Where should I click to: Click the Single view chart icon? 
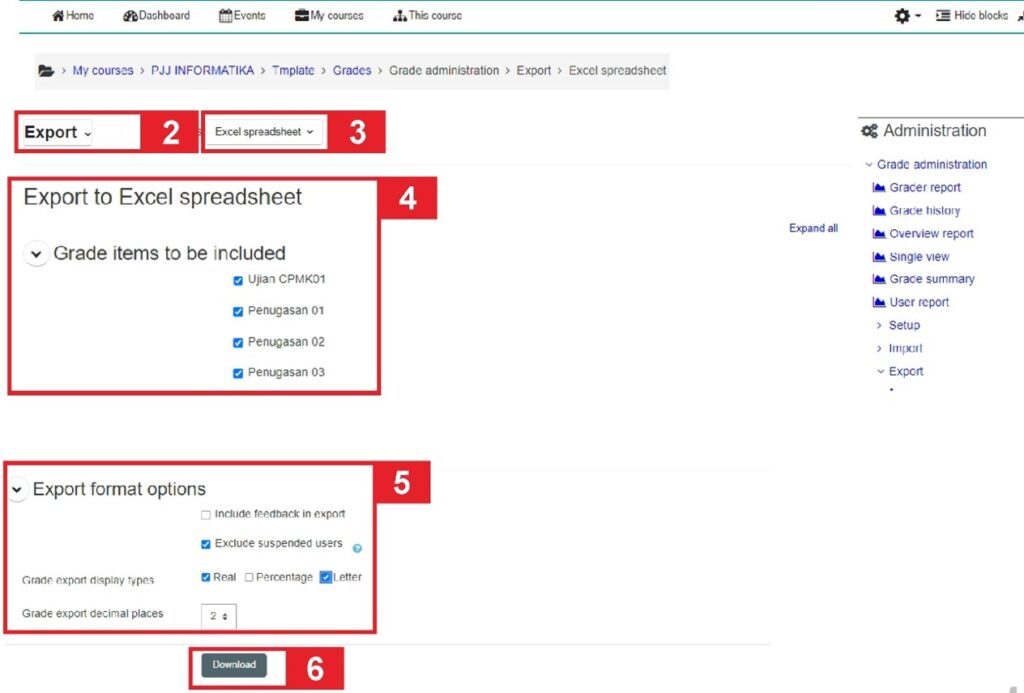coord(880,257)
